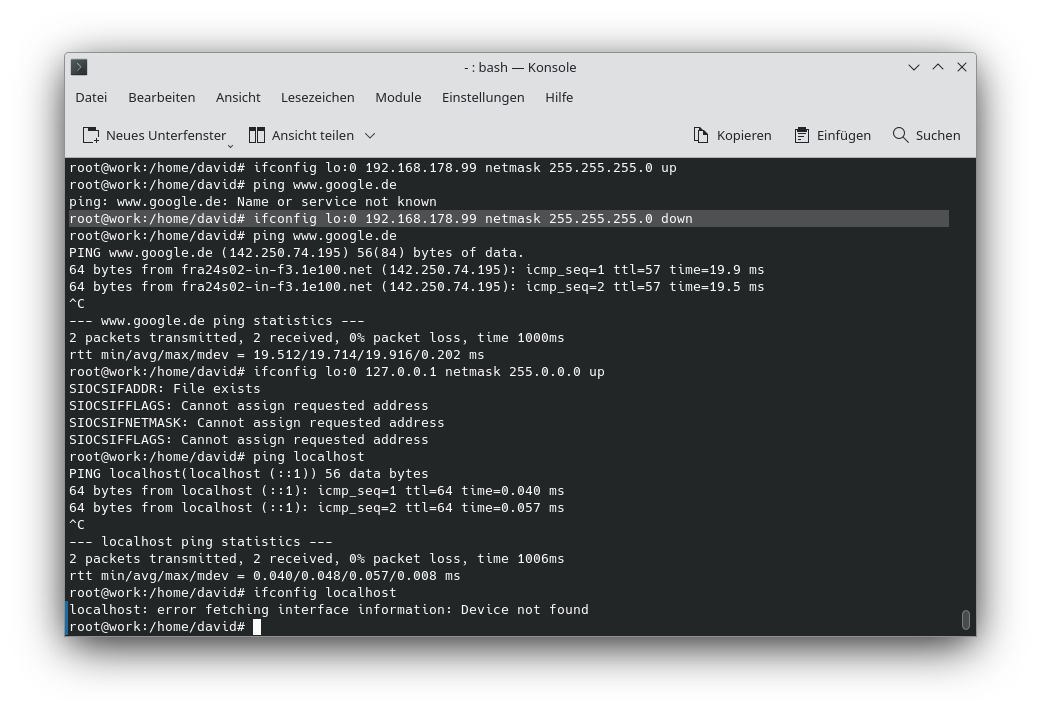The height and width of the screenshot is (713, 1041).
Task: Open the Lesezeichen menu
Action: [x=317, y=97]
